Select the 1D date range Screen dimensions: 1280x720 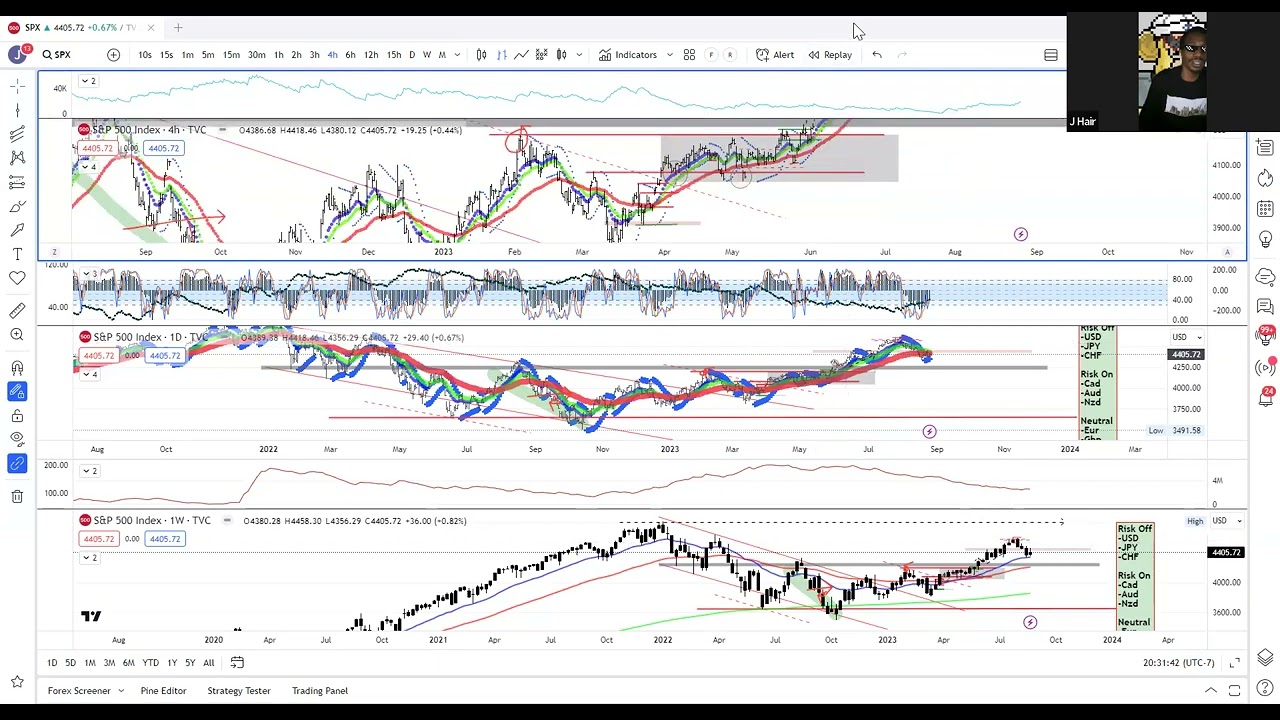[52, 663]
